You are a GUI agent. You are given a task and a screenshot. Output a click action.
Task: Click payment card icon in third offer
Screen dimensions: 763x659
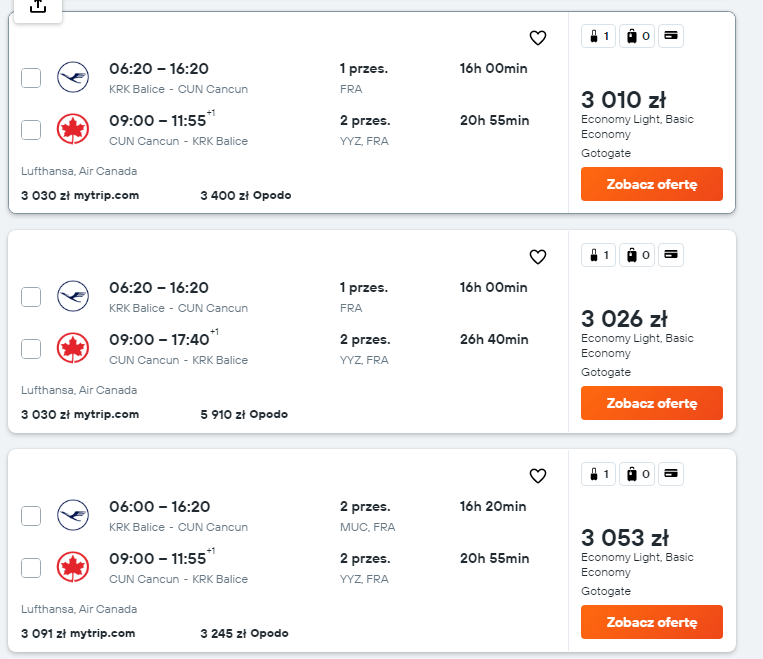[671, 474]
